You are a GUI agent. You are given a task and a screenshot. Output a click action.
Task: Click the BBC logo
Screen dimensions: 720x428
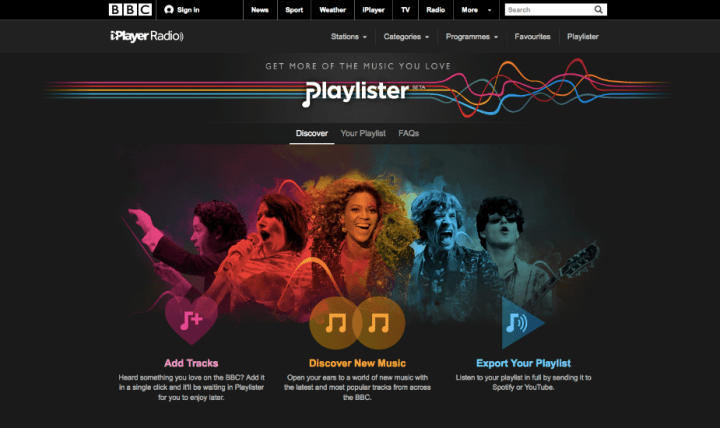pyautogui.click(x=130, y=10)
